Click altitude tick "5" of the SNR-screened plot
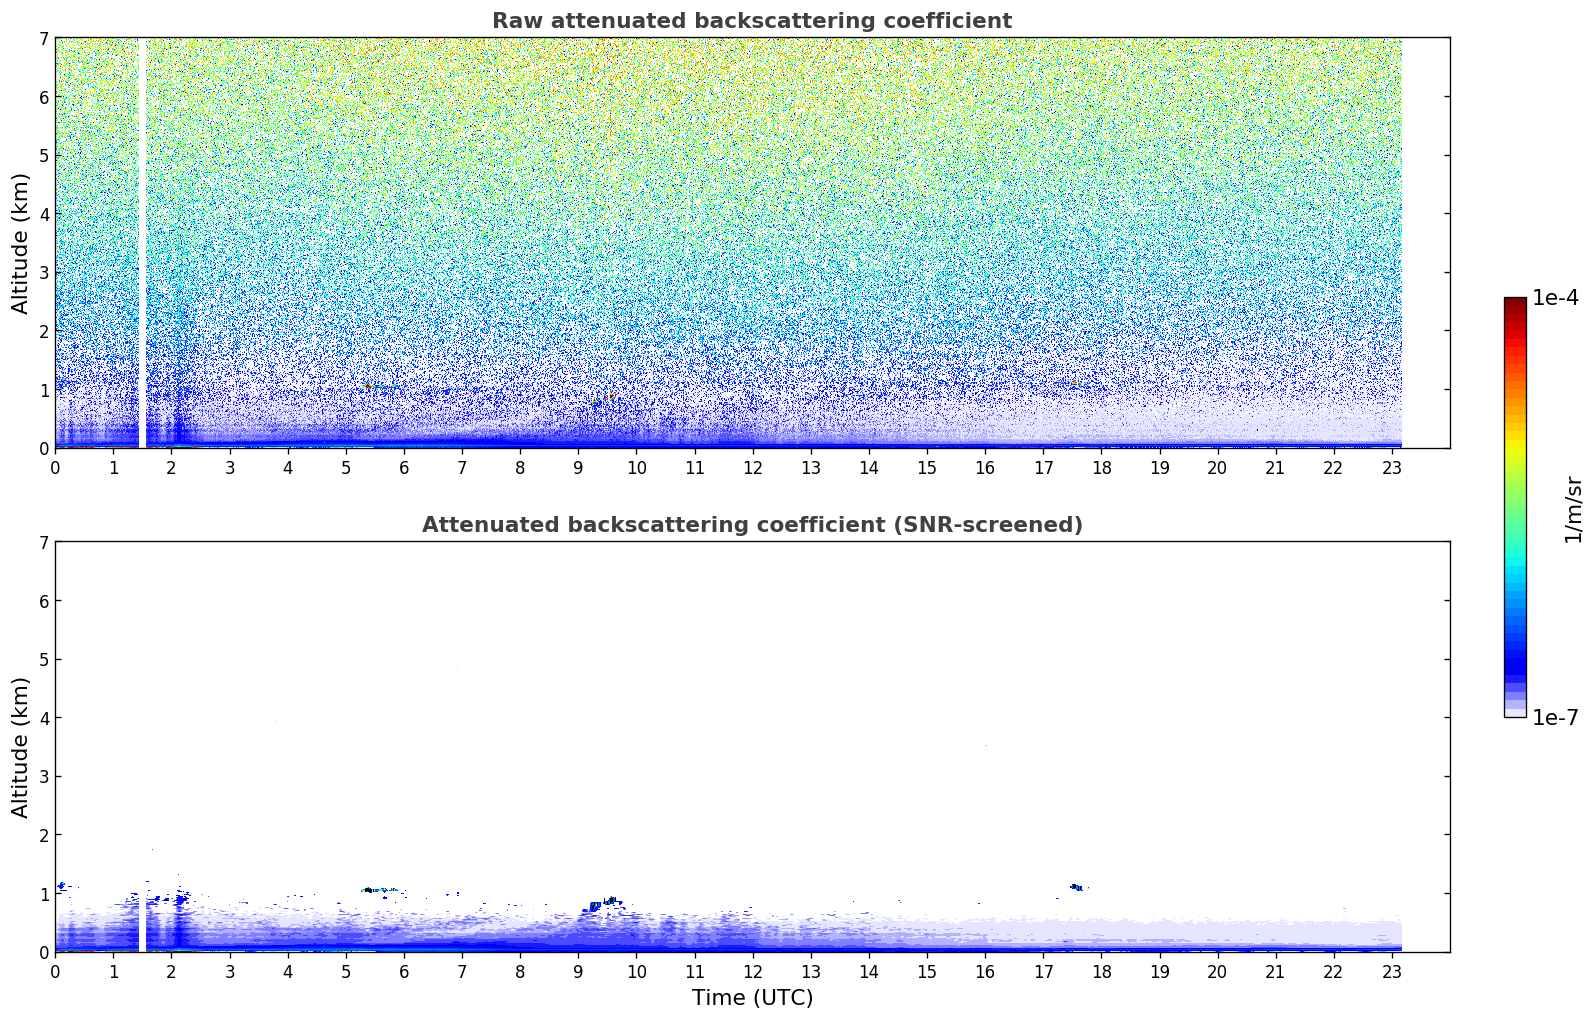This screenshot has width=1595, height=1020. pos(44,660)
